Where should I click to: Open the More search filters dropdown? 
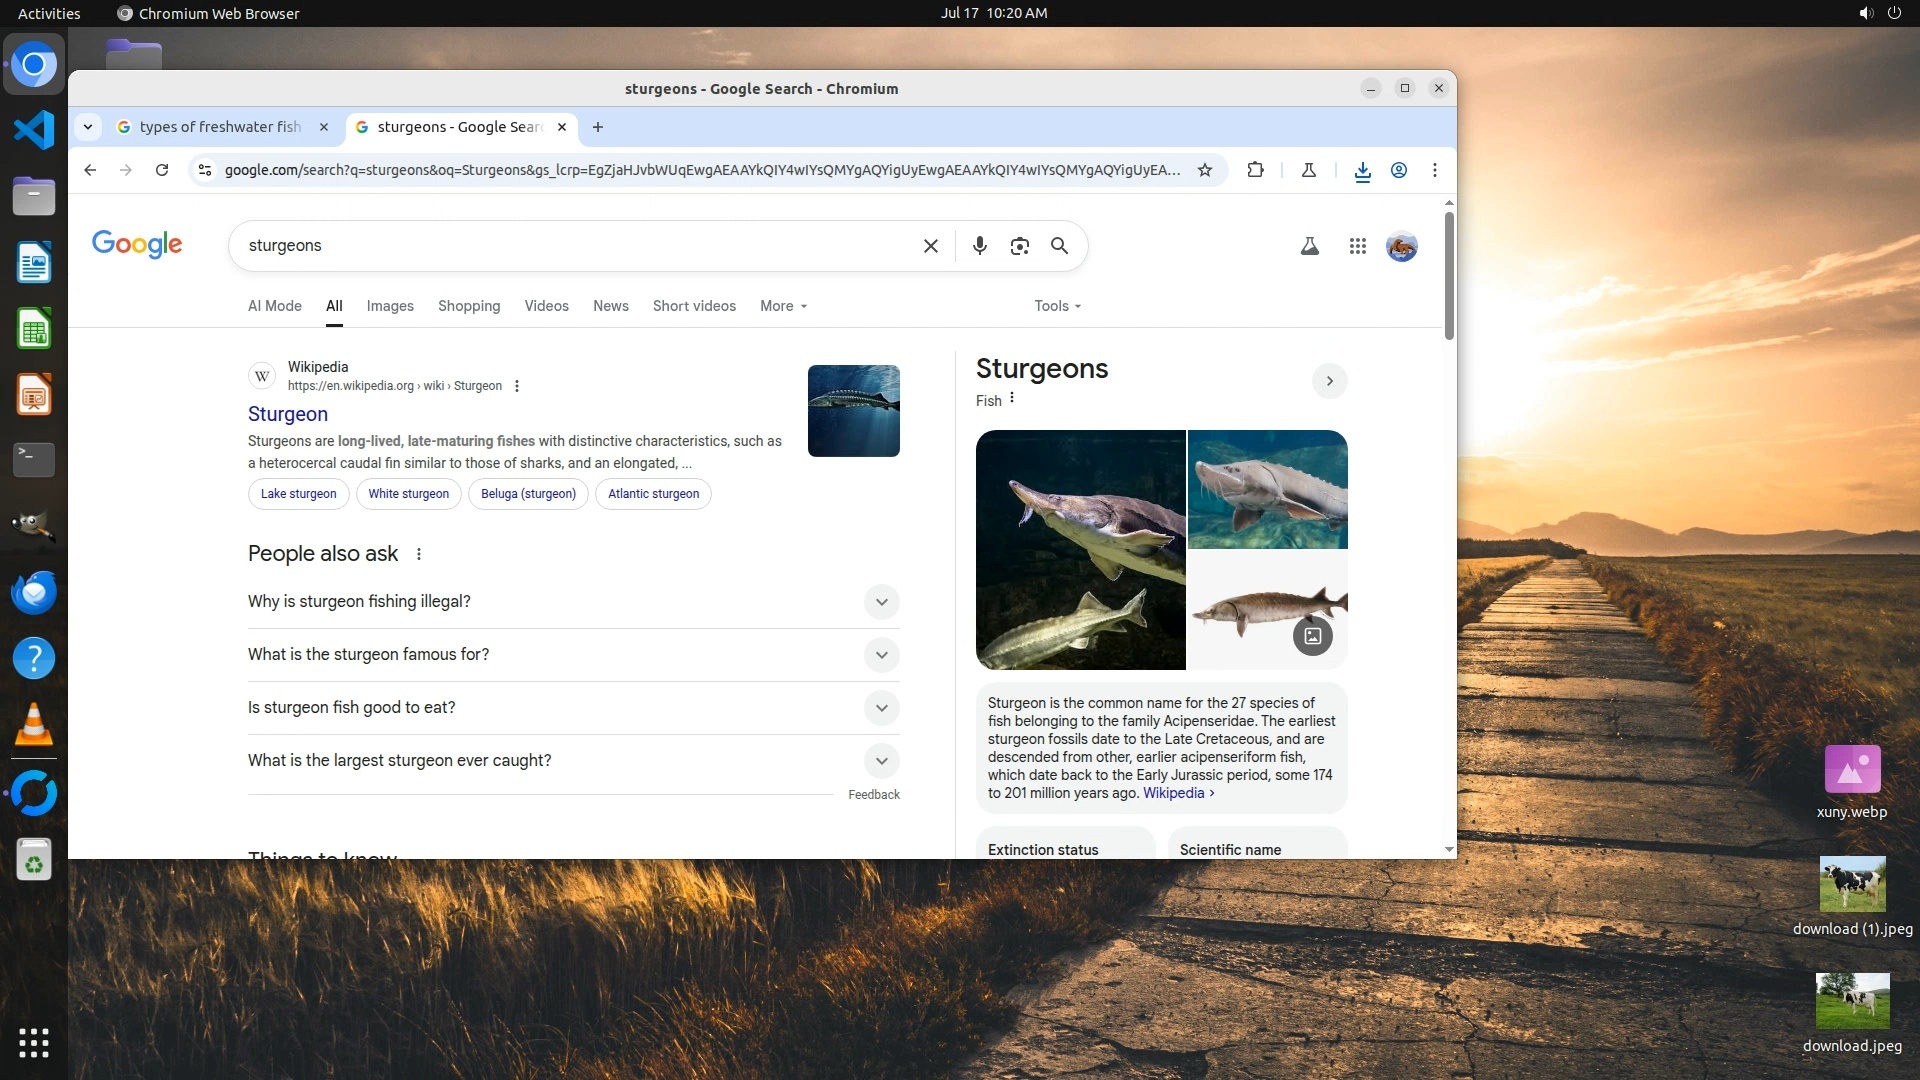783,306
